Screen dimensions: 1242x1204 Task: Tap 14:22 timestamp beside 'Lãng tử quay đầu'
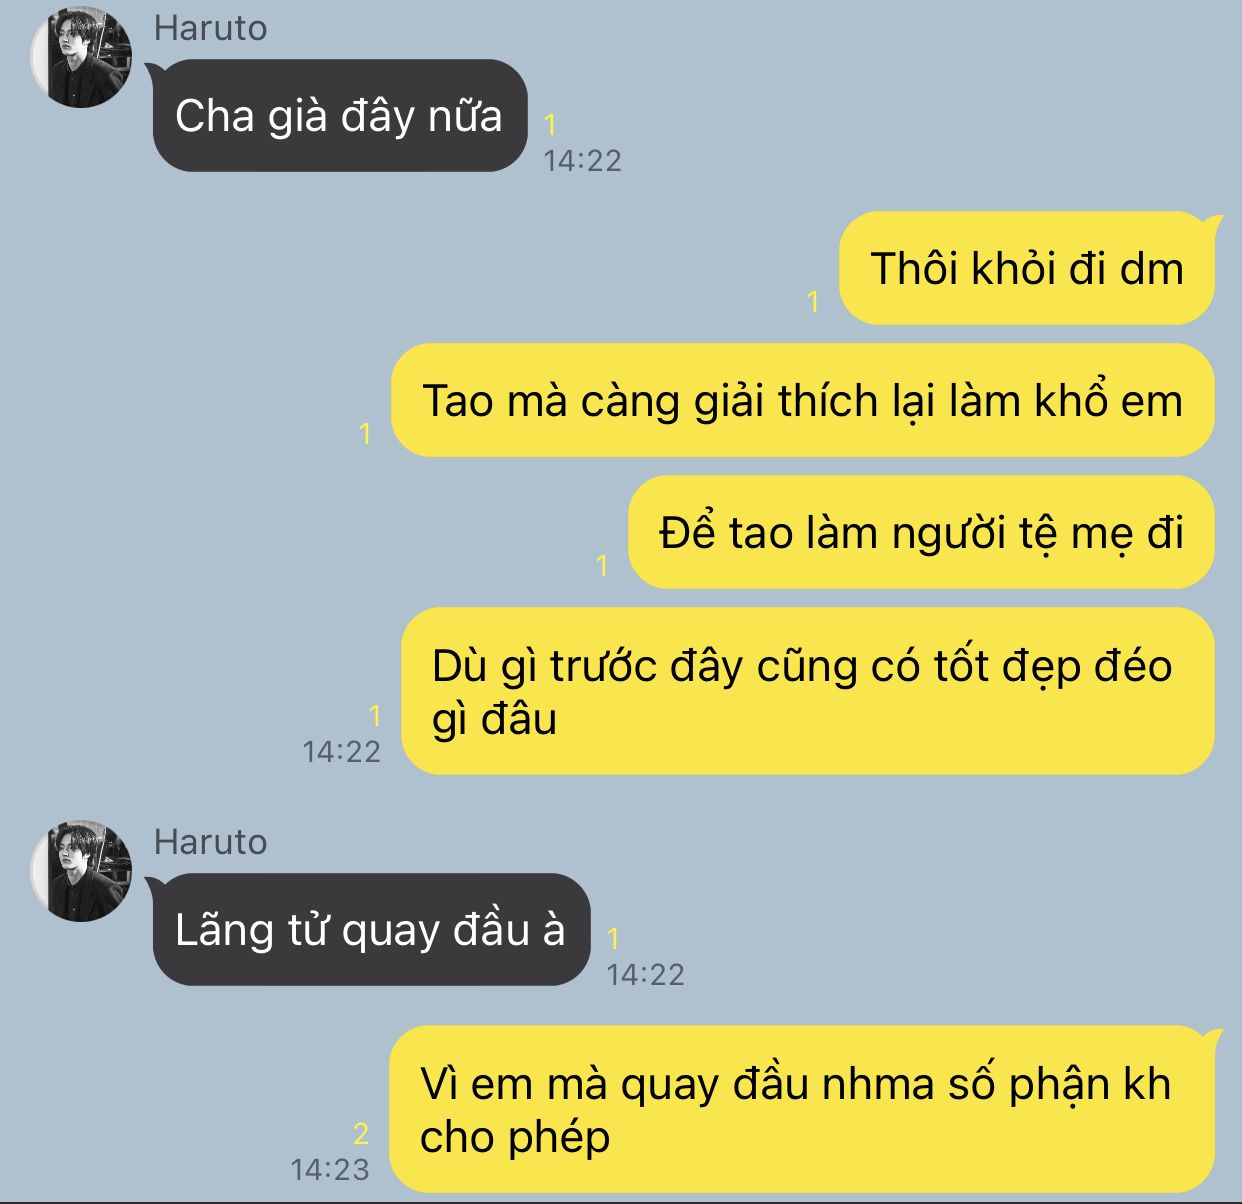(x=645, y=974)
